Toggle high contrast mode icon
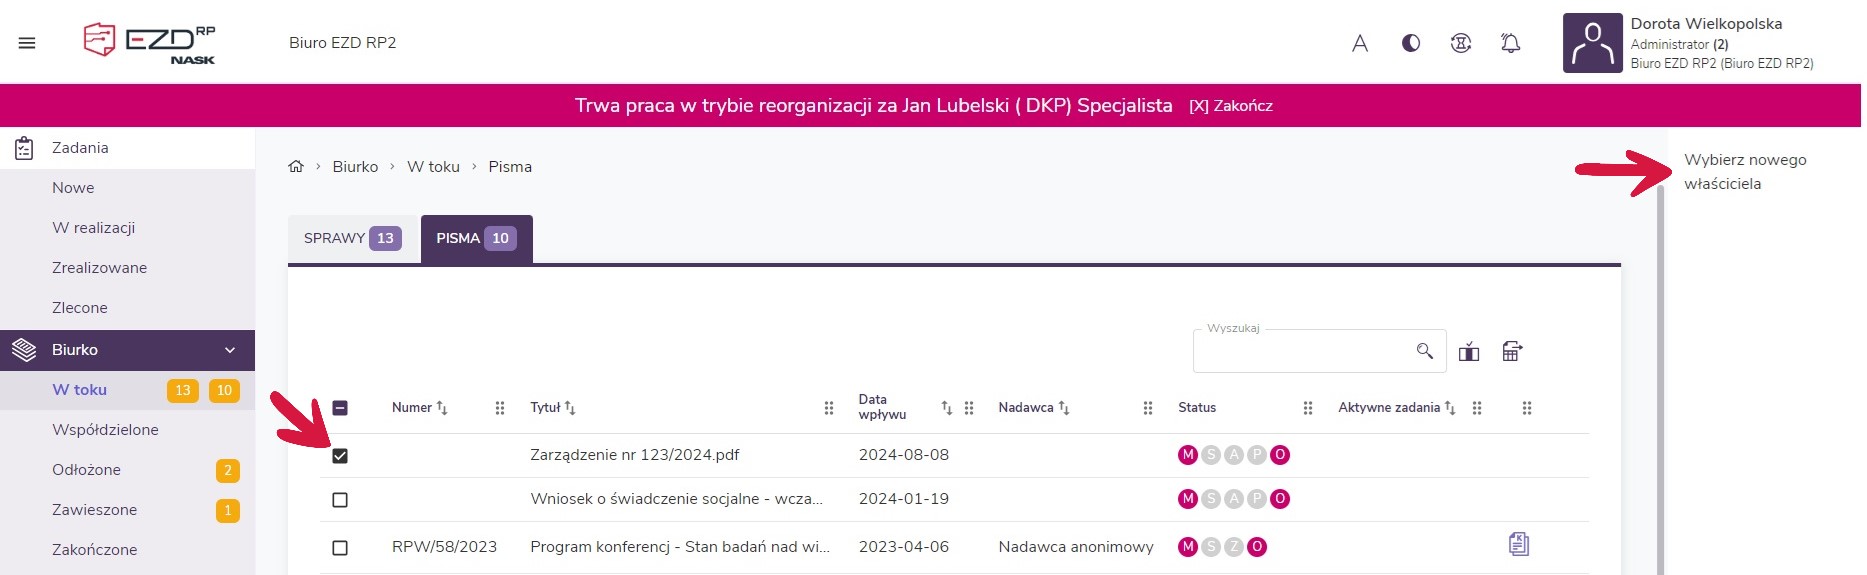The height and width of the screenshot is (575, 1867). [x=1411, y=43]
